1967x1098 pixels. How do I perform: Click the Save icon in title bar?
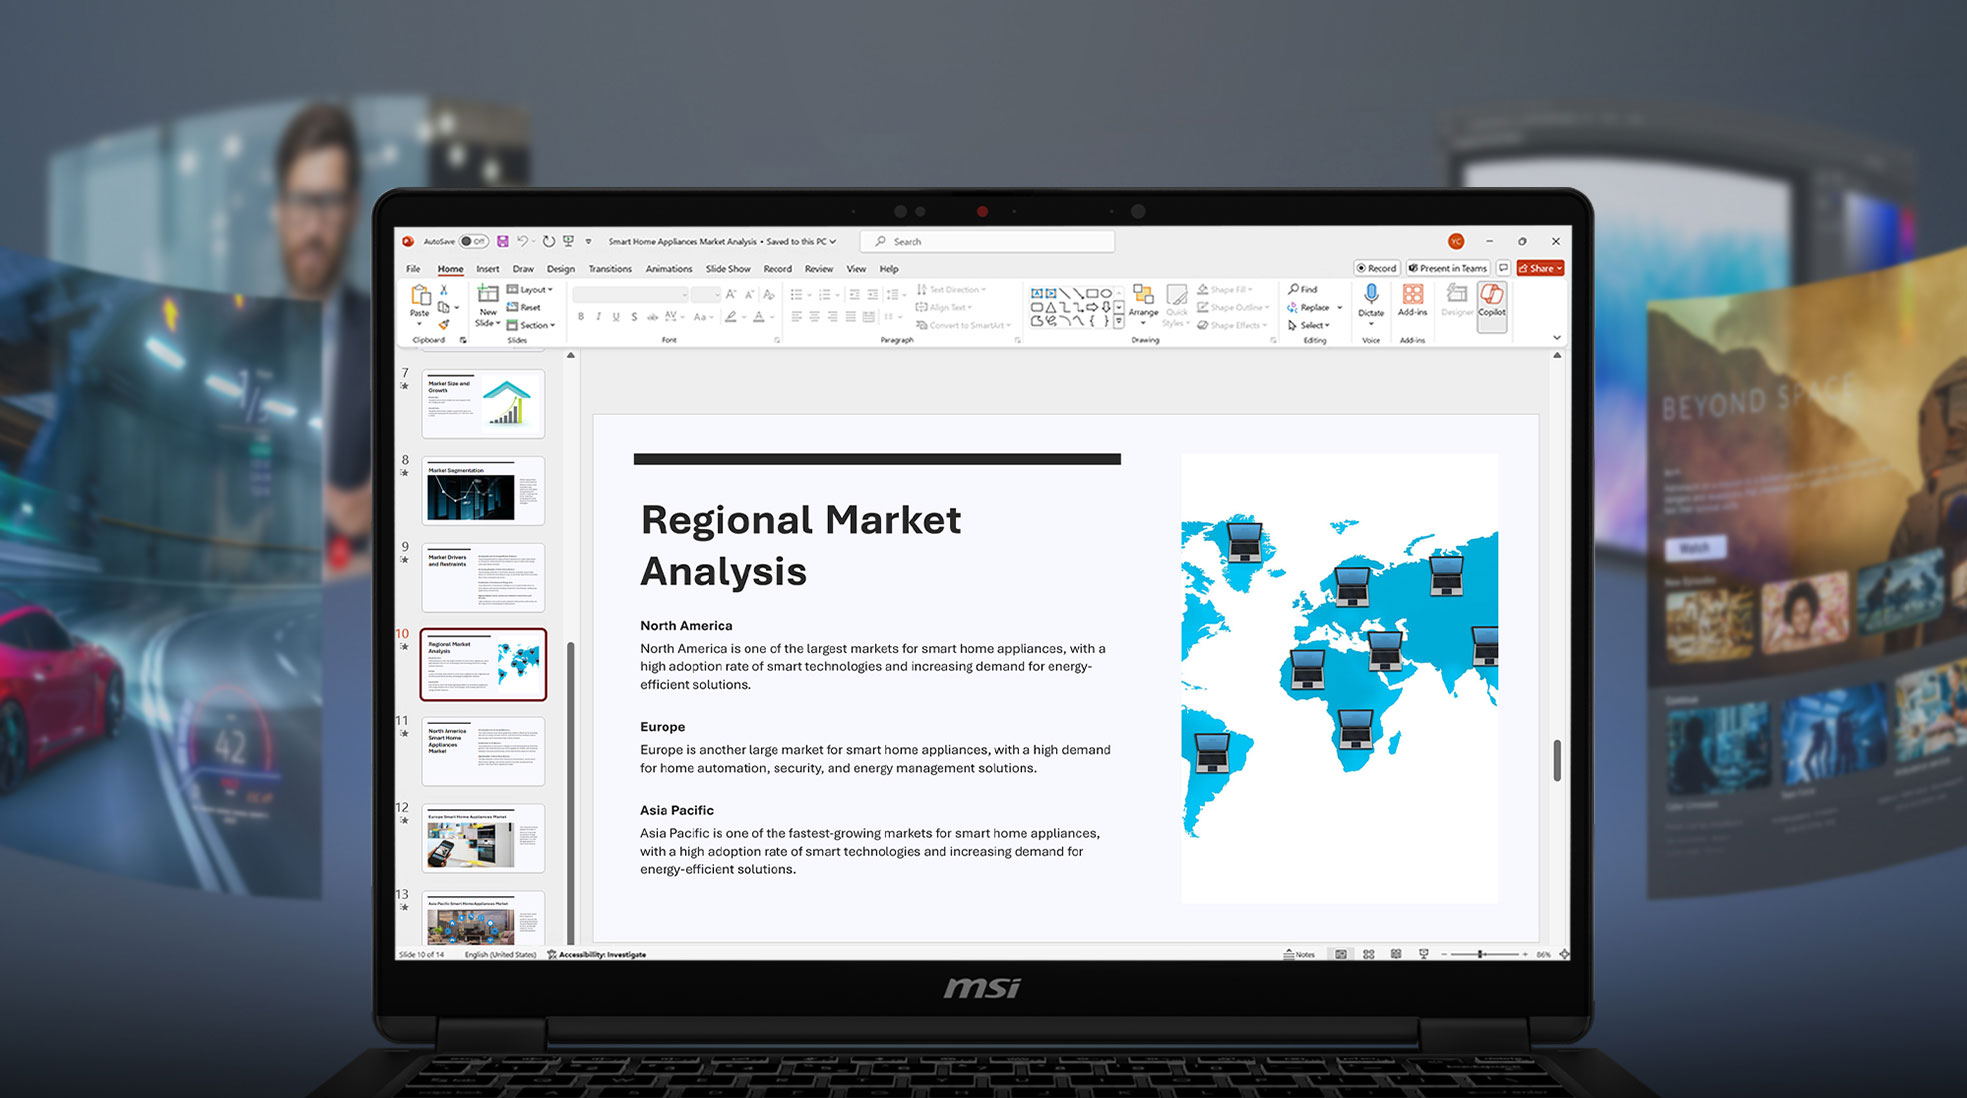click(503, 241)
